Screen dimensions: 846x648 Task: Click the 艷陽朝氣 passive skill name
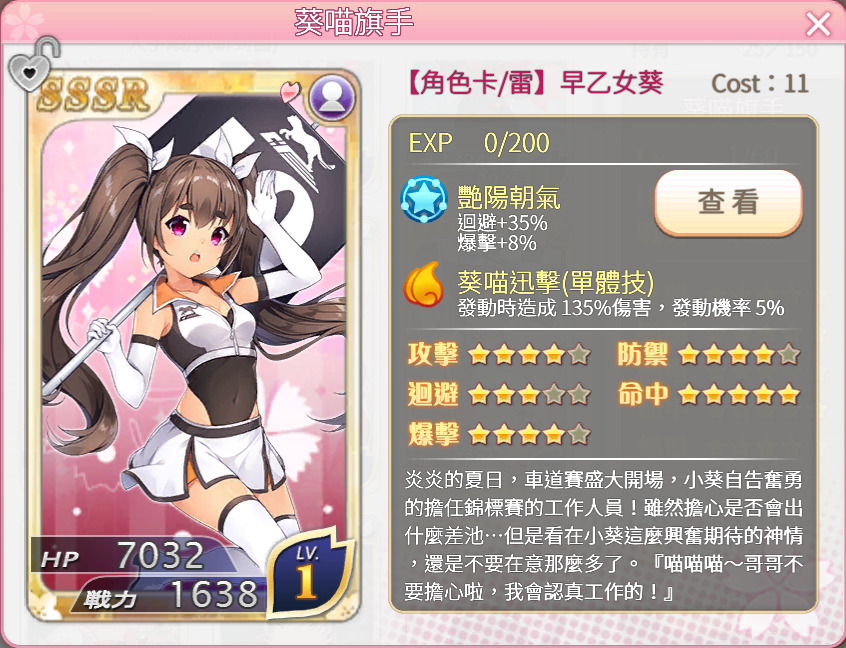[x=509, y=197]
